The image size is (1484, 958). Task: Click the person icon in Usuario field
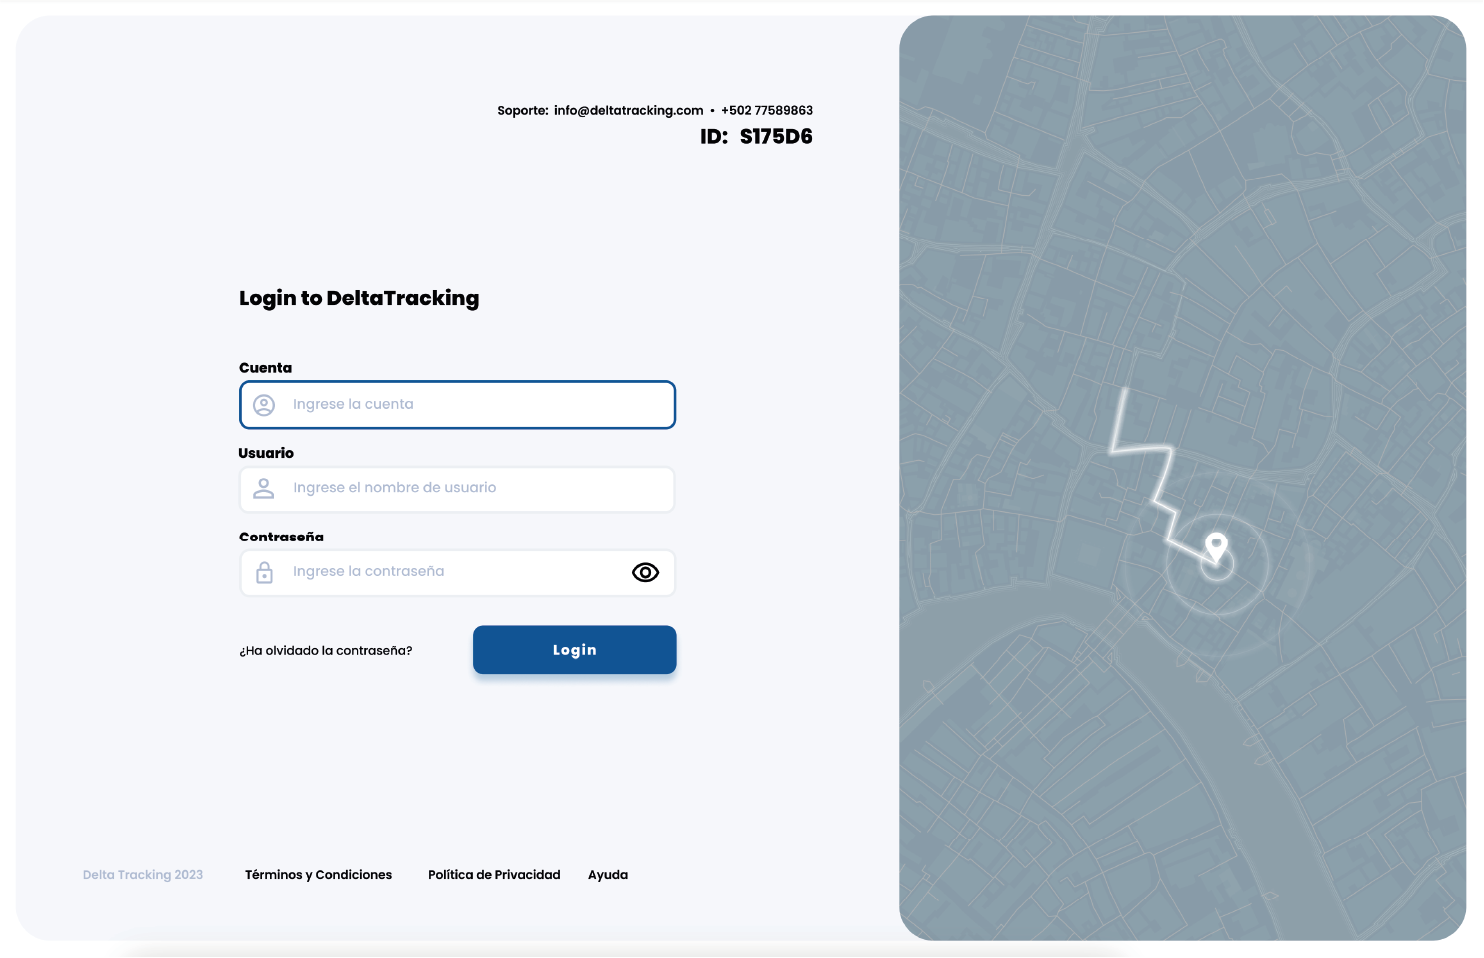click(x=264, y=488)
